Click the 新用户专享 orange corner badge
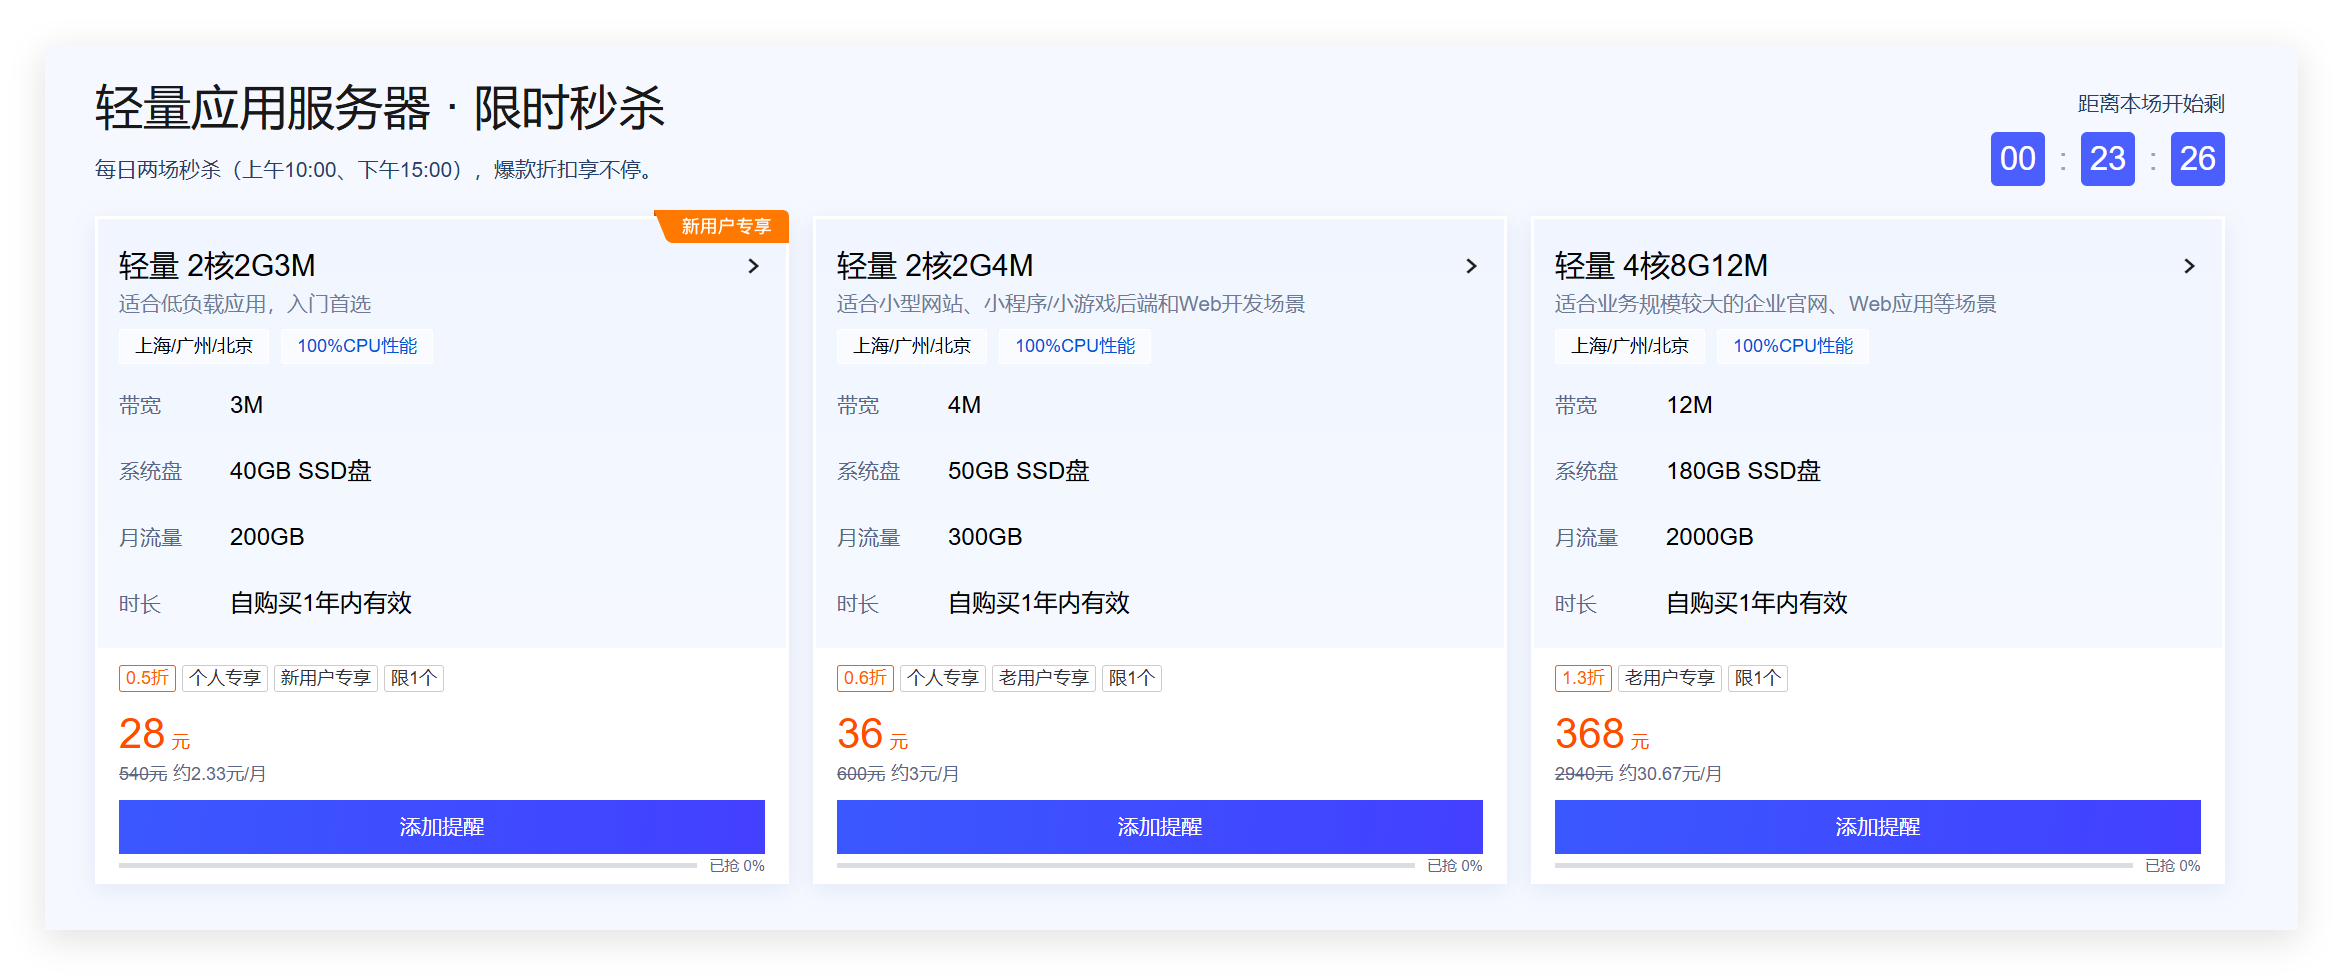Image resolution: width=2343 pixels, height=975 pixels. 724,226
